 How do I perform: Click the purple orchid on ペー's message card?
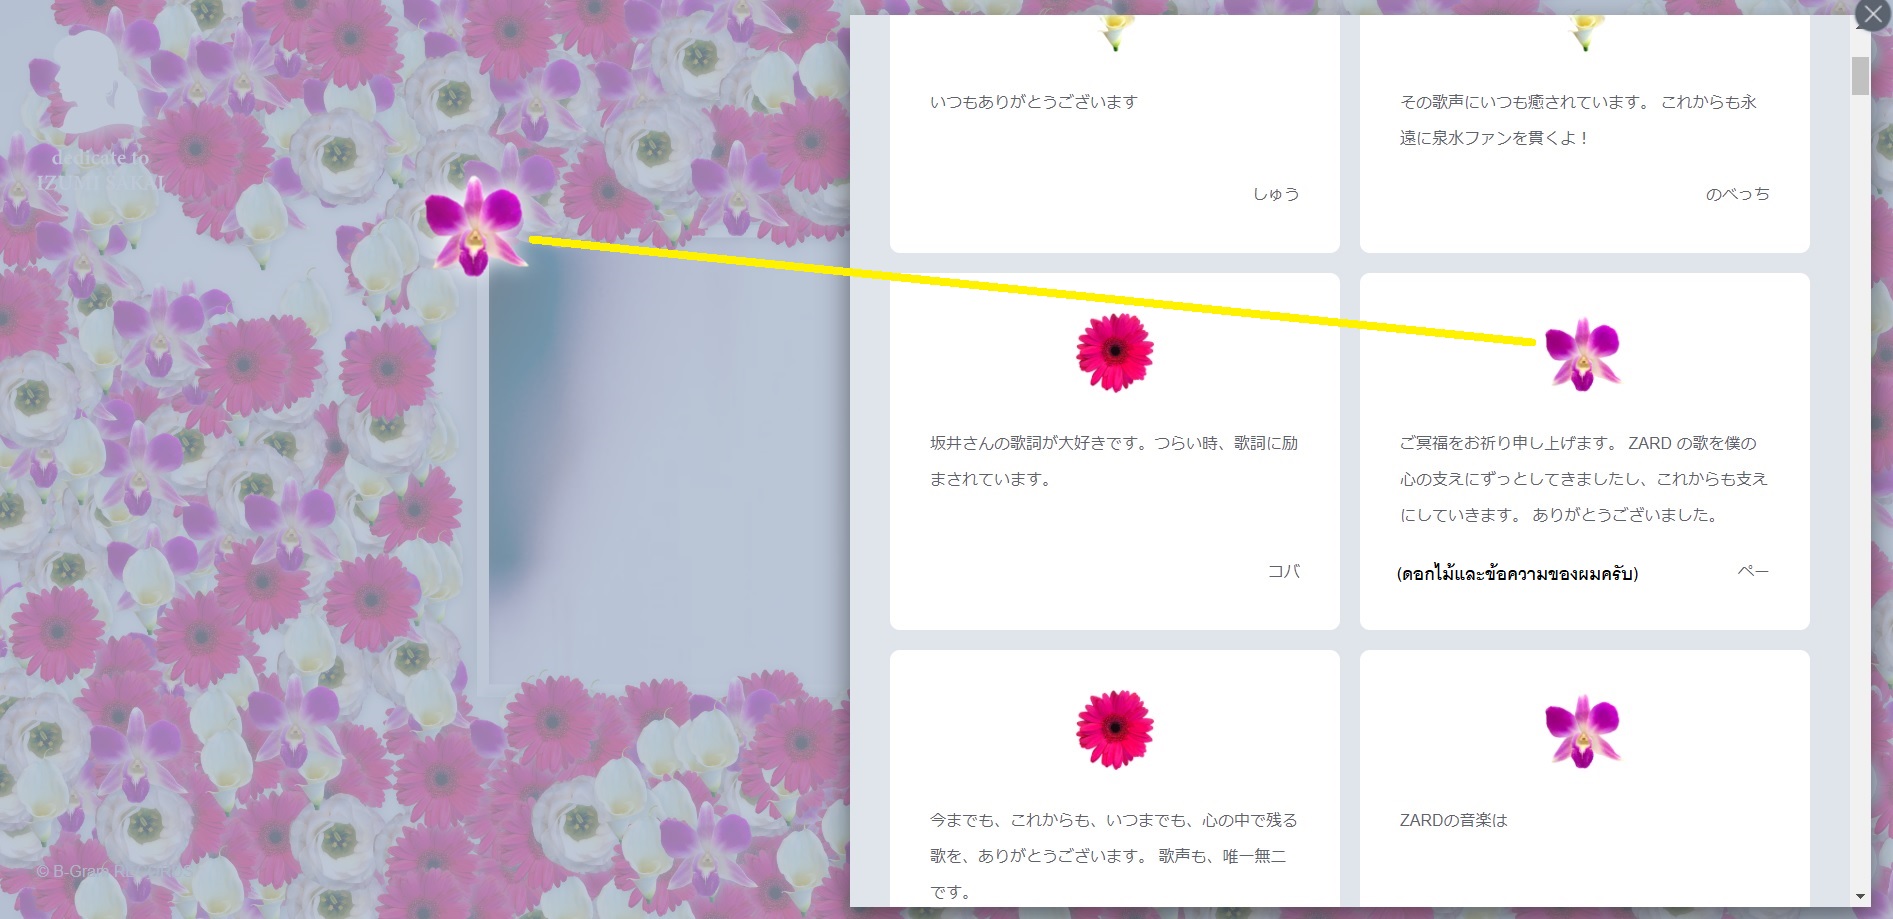pyautogui.click(x=1583, y=354)
